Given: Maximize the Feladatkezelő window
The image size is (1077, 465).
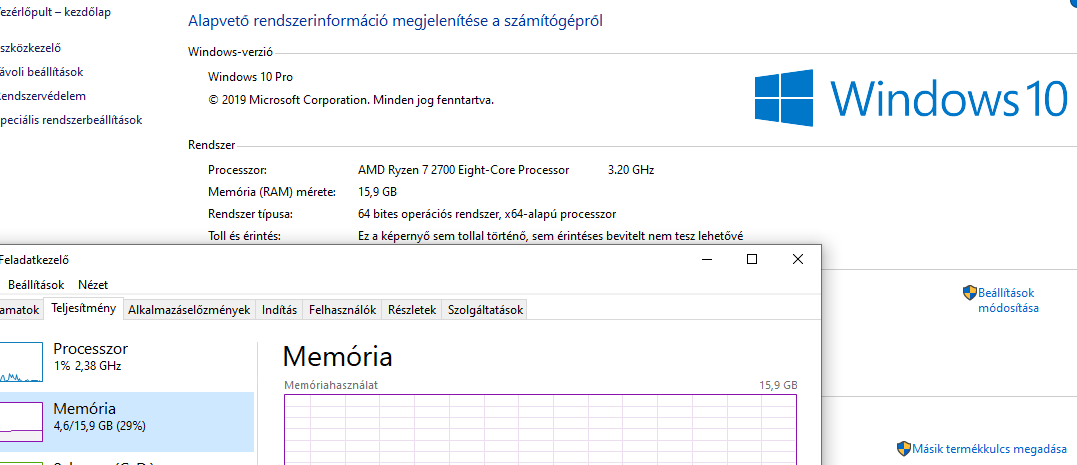Looking at the screenshot, I should tap(751, 259).
